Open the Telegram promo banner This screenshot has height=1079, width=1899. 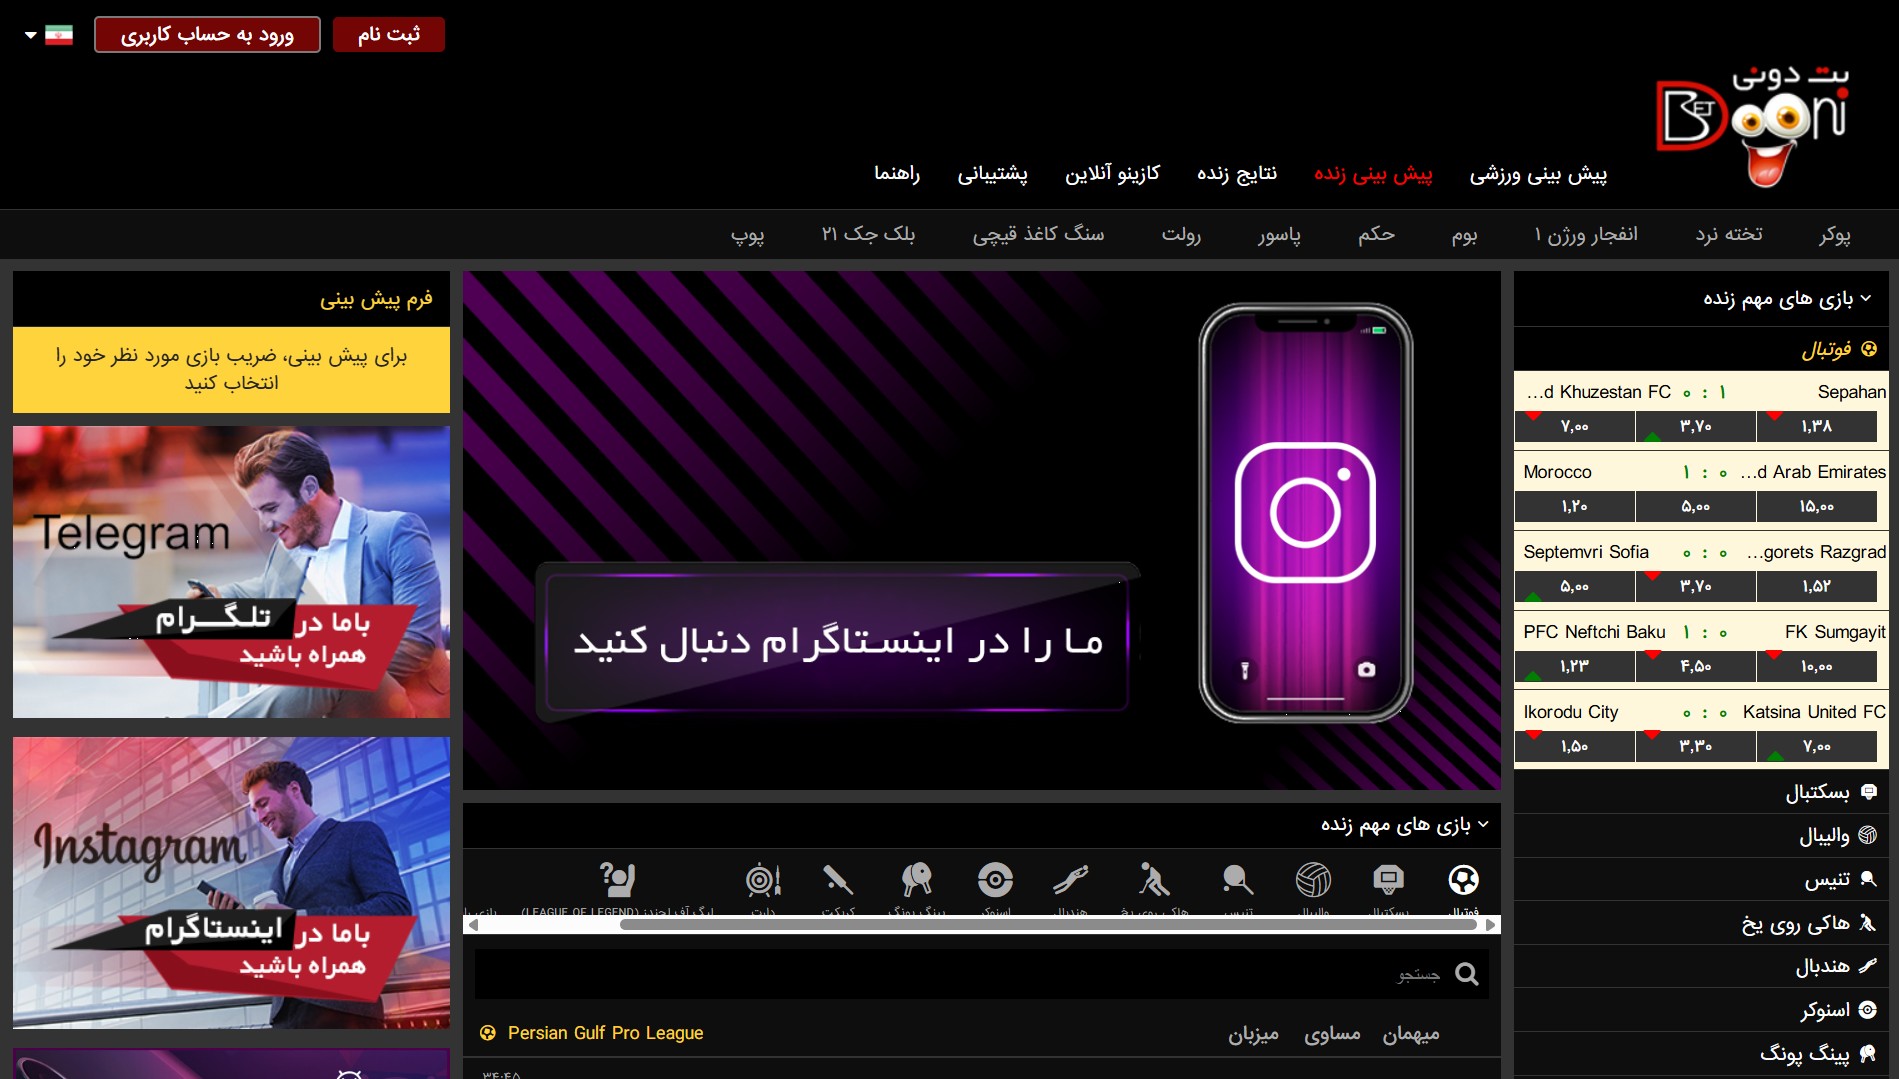pyautogui.click(x=231, y=572)
